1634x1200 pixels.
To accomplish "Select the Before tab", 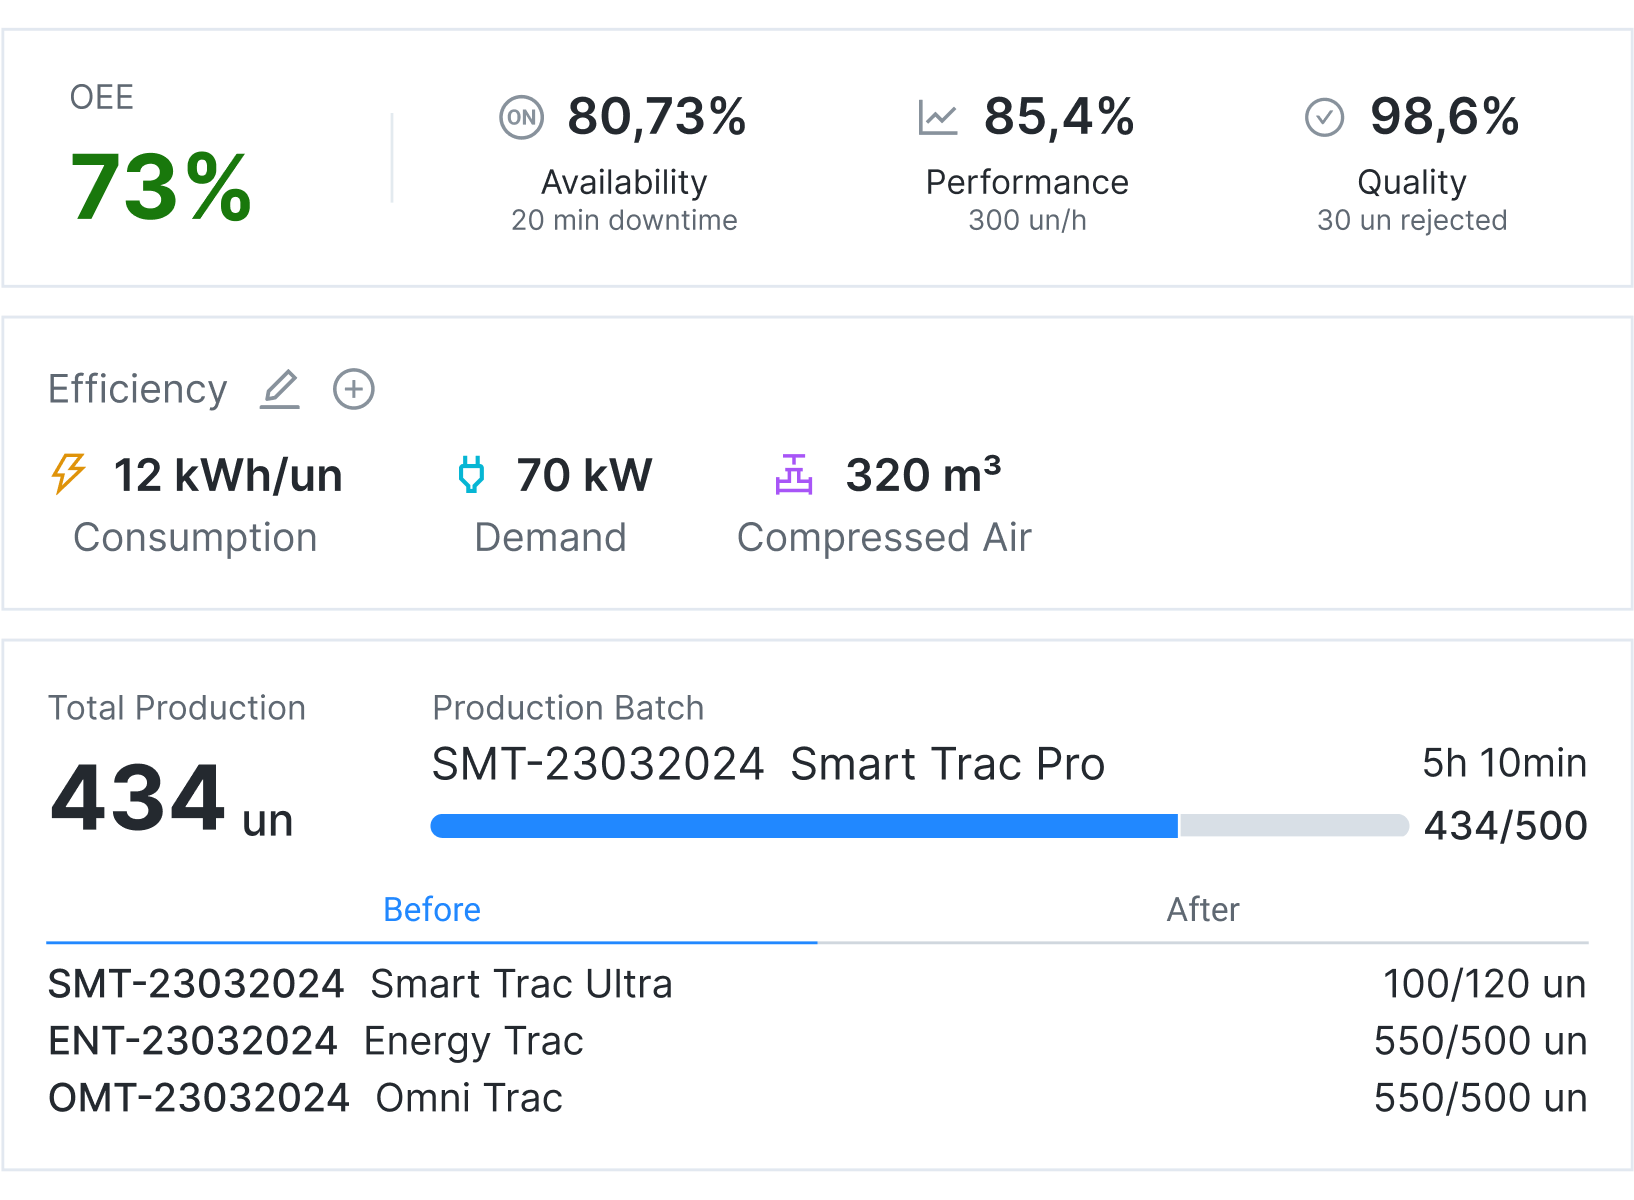I will [x=432, y=910].
